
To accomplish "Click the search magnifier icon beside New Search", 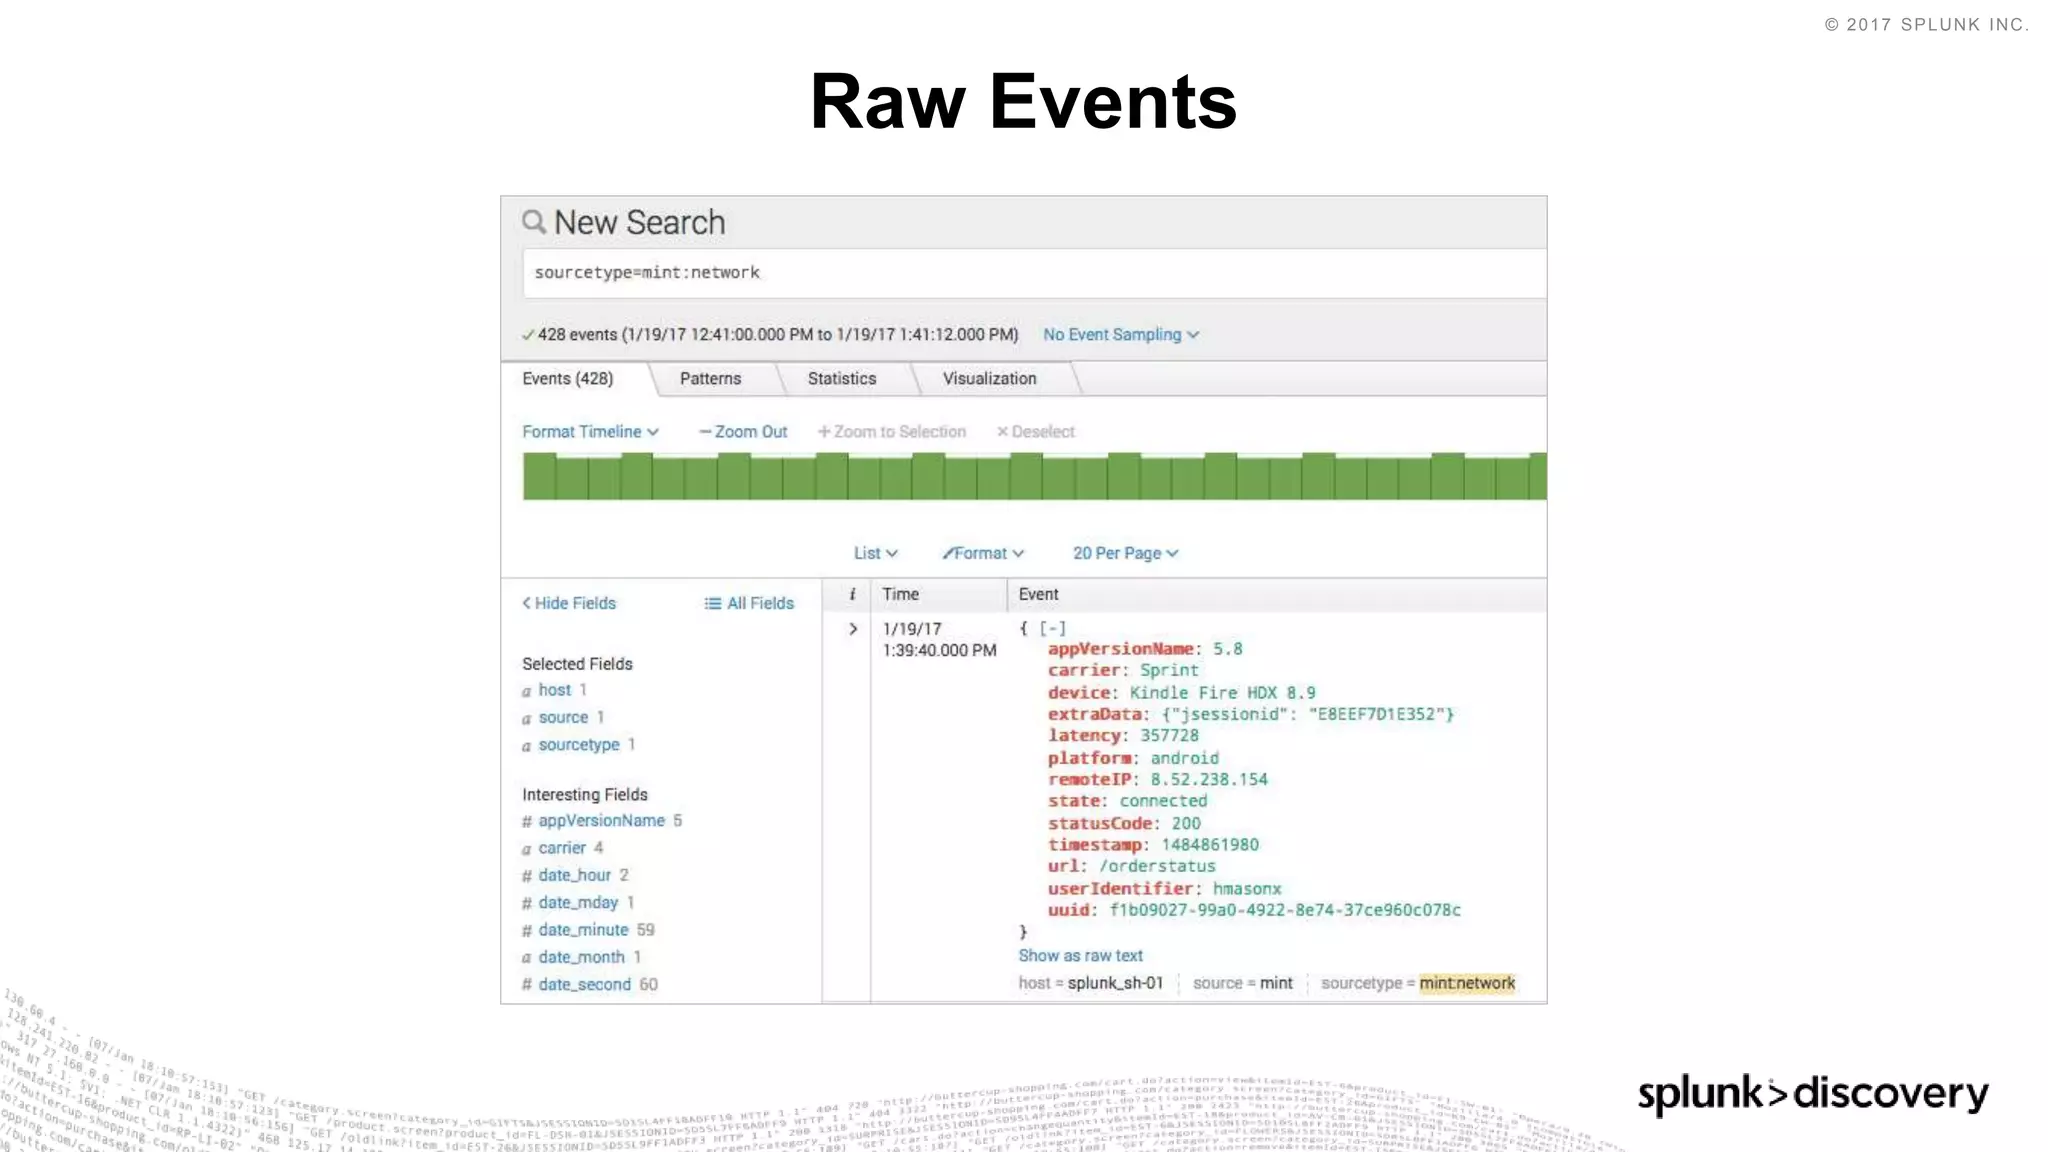I will click(534, 222).
